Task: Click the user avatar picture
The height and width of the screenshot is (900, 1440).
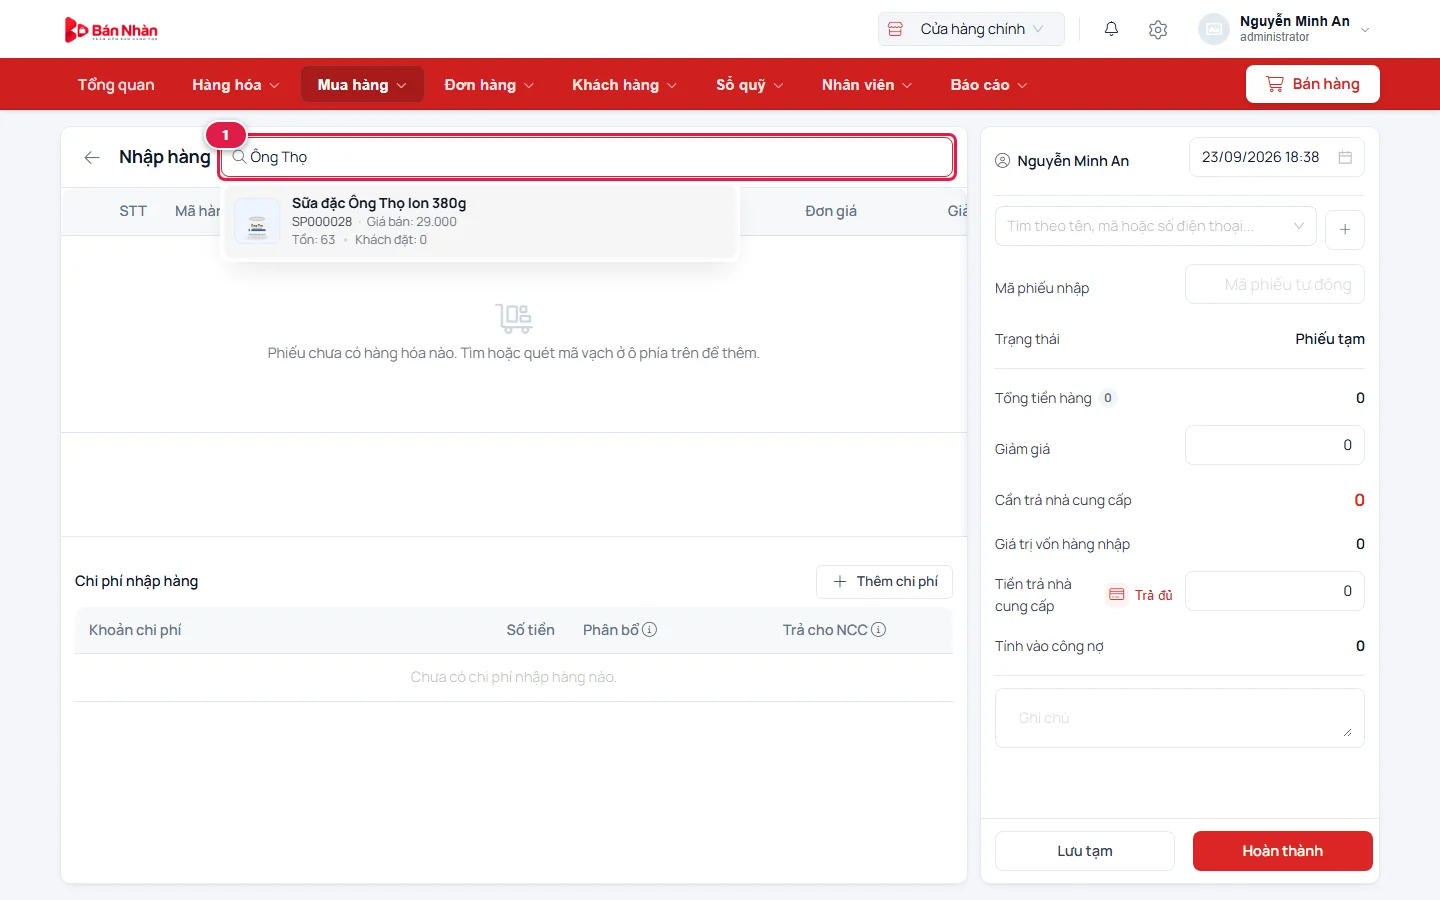Action: pos(1213,29)
